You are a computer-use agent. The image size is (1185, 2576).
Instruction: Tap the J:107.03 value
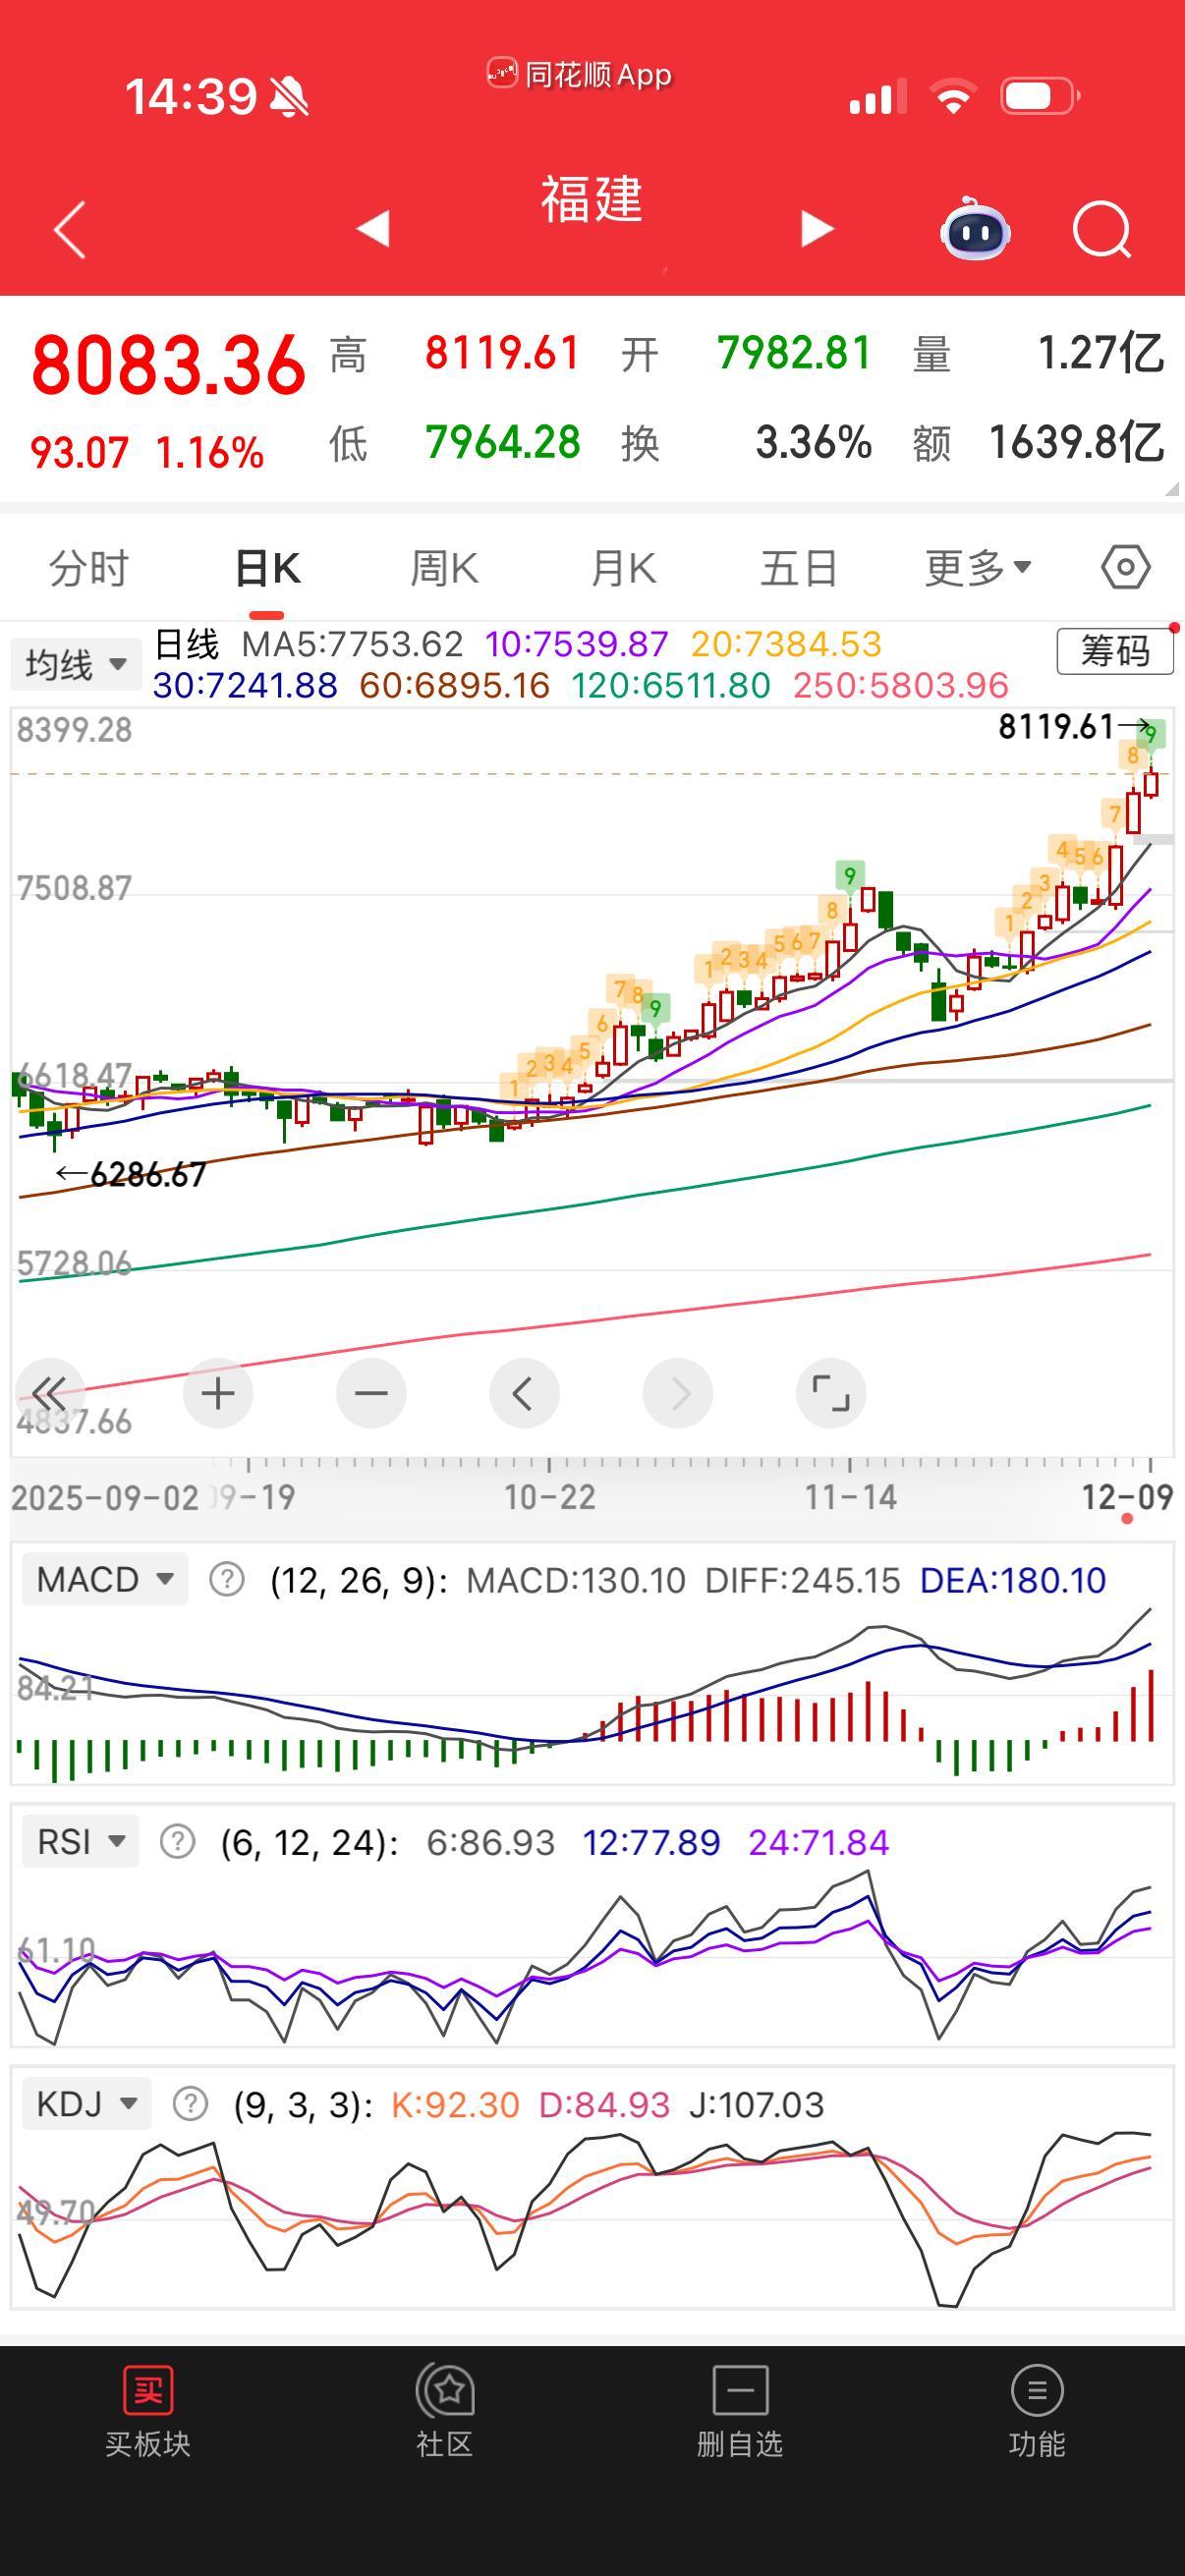757,2104
